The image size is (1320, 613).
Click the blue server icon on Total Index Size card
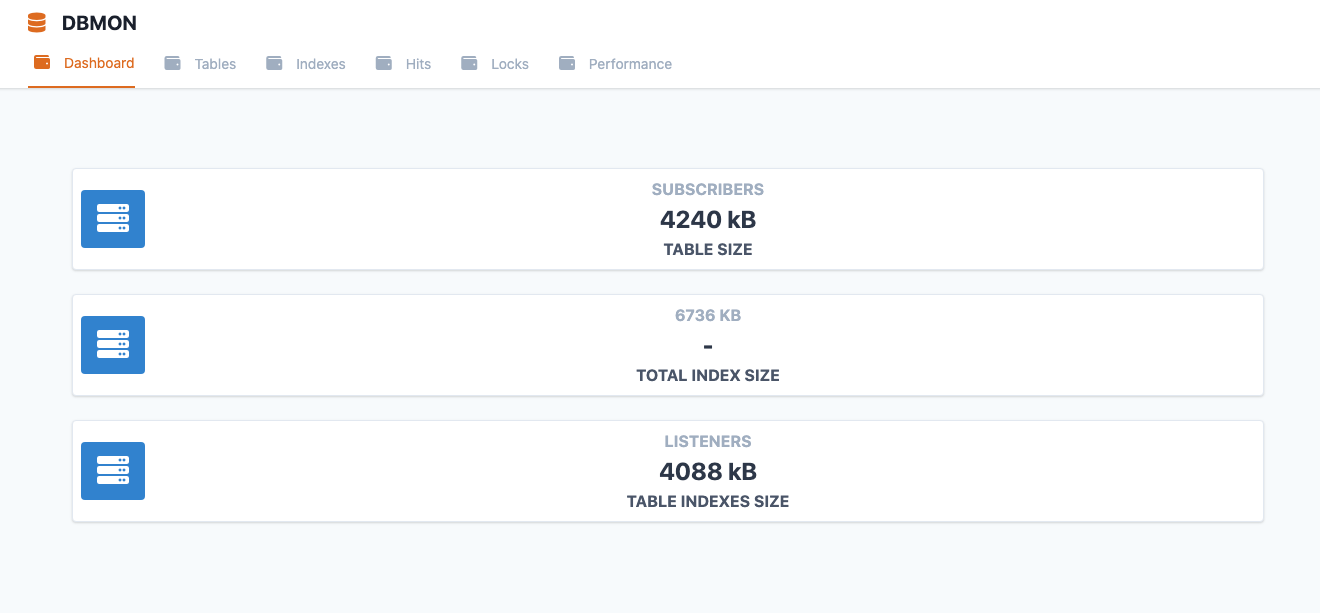(x=113, y=344)
